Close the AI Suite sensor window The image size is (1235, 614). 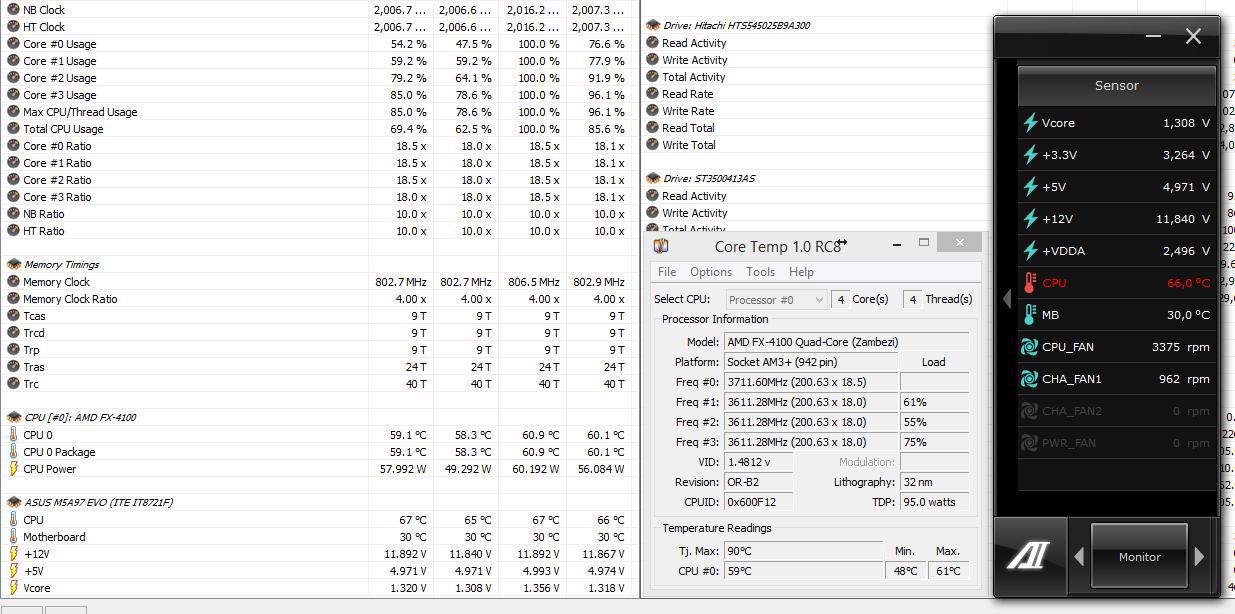1193,36
